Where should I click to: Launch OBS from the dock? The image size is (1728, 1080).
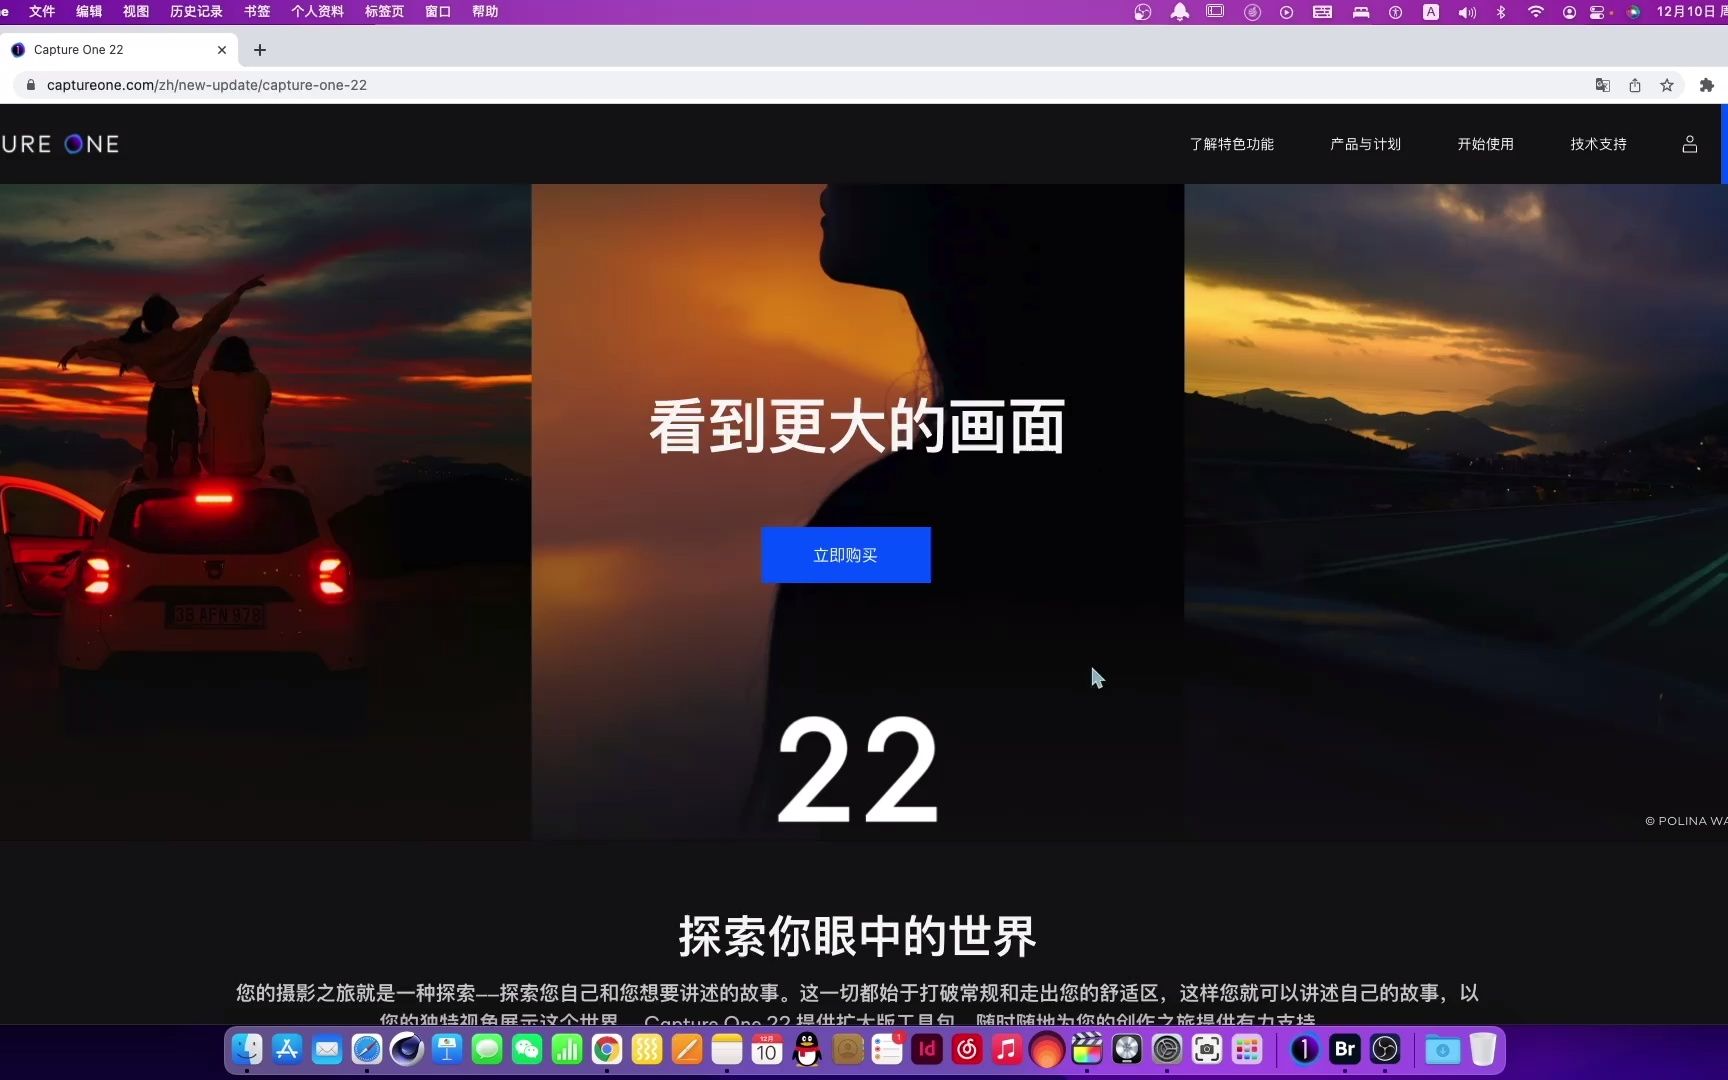point(1385,1050)
